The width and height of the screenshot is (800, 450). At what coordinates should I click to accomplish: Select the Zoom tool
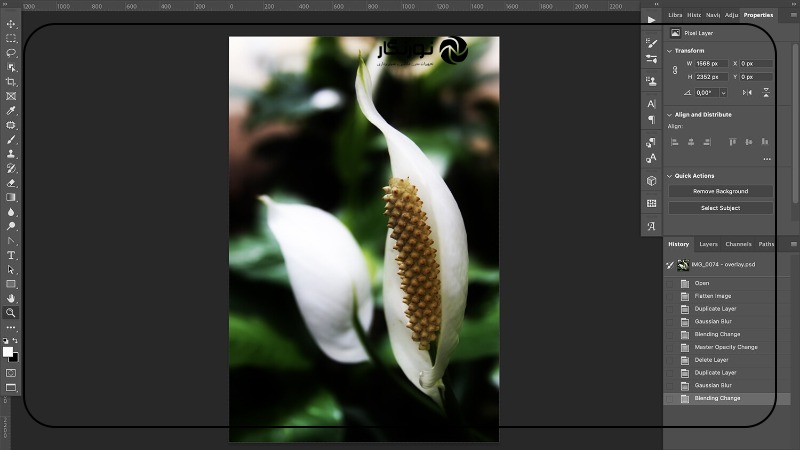pyautogui.click(x=11, y=313)
